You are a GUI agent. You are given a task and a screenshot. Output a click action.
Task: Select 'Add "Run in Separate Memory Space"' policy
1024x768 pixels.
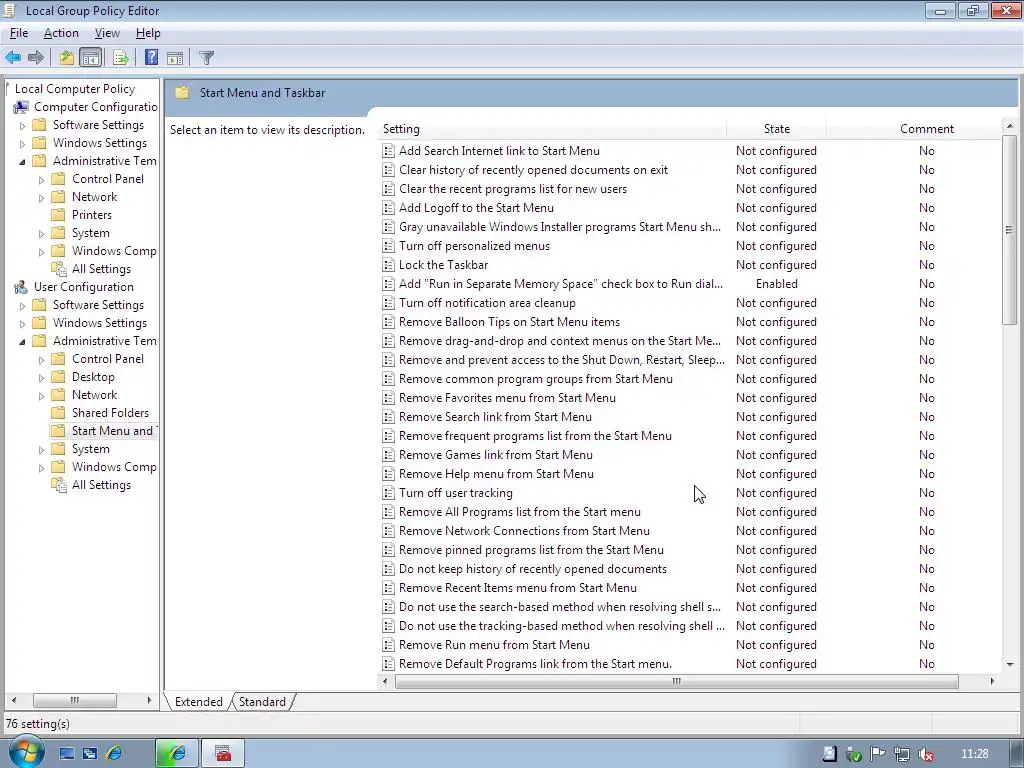pyautogui.click(x=560, y=284)
